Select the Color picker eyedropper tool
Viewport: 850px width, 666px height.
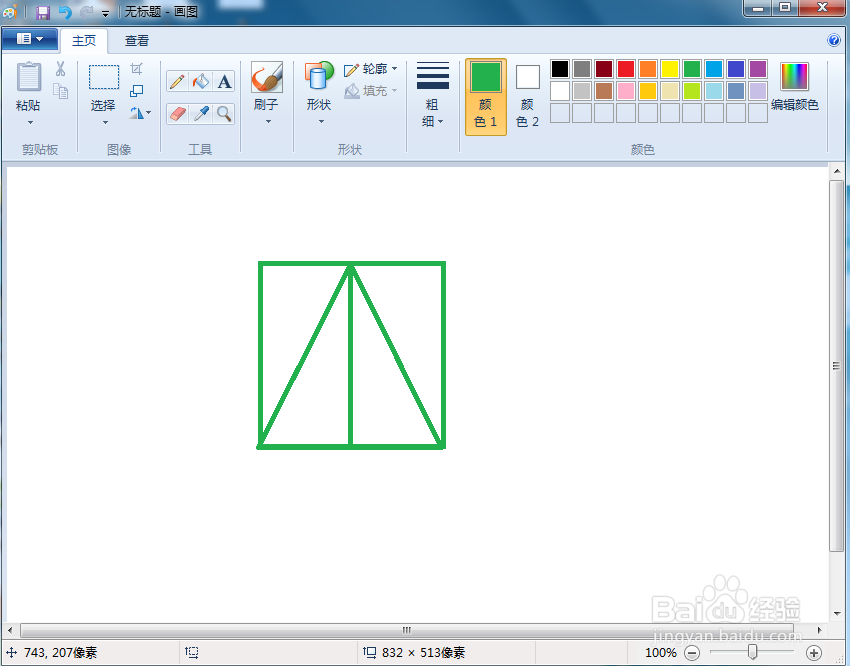click(201, 114)
